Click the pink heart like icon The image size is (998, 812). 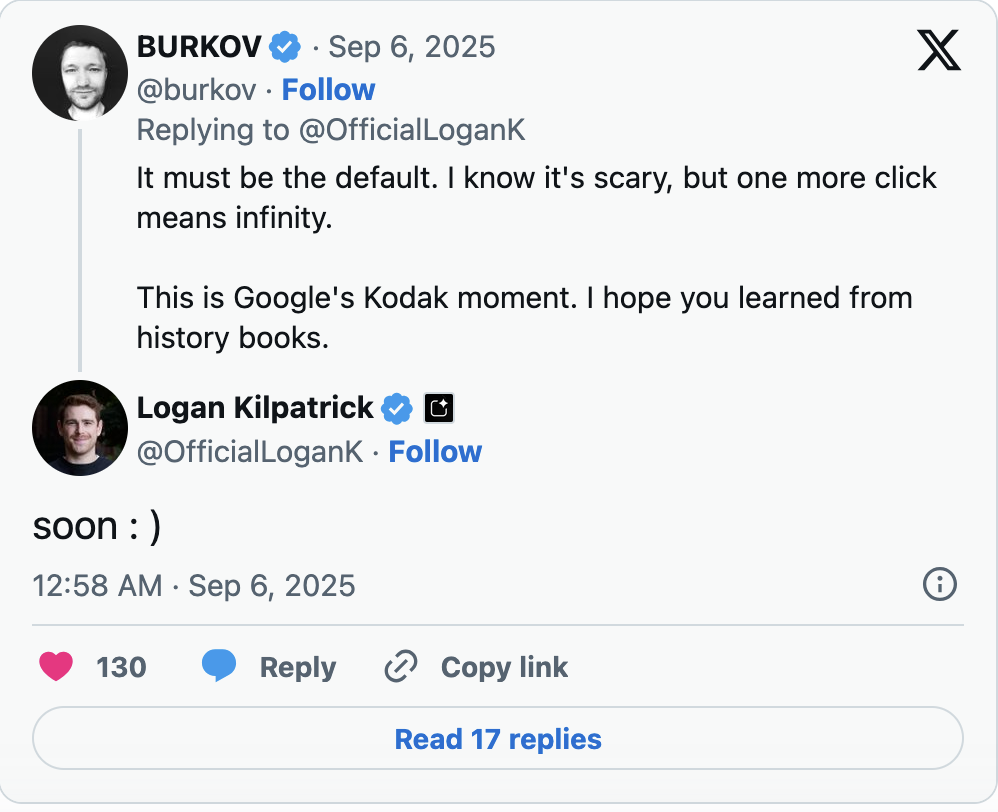[56, 667]
